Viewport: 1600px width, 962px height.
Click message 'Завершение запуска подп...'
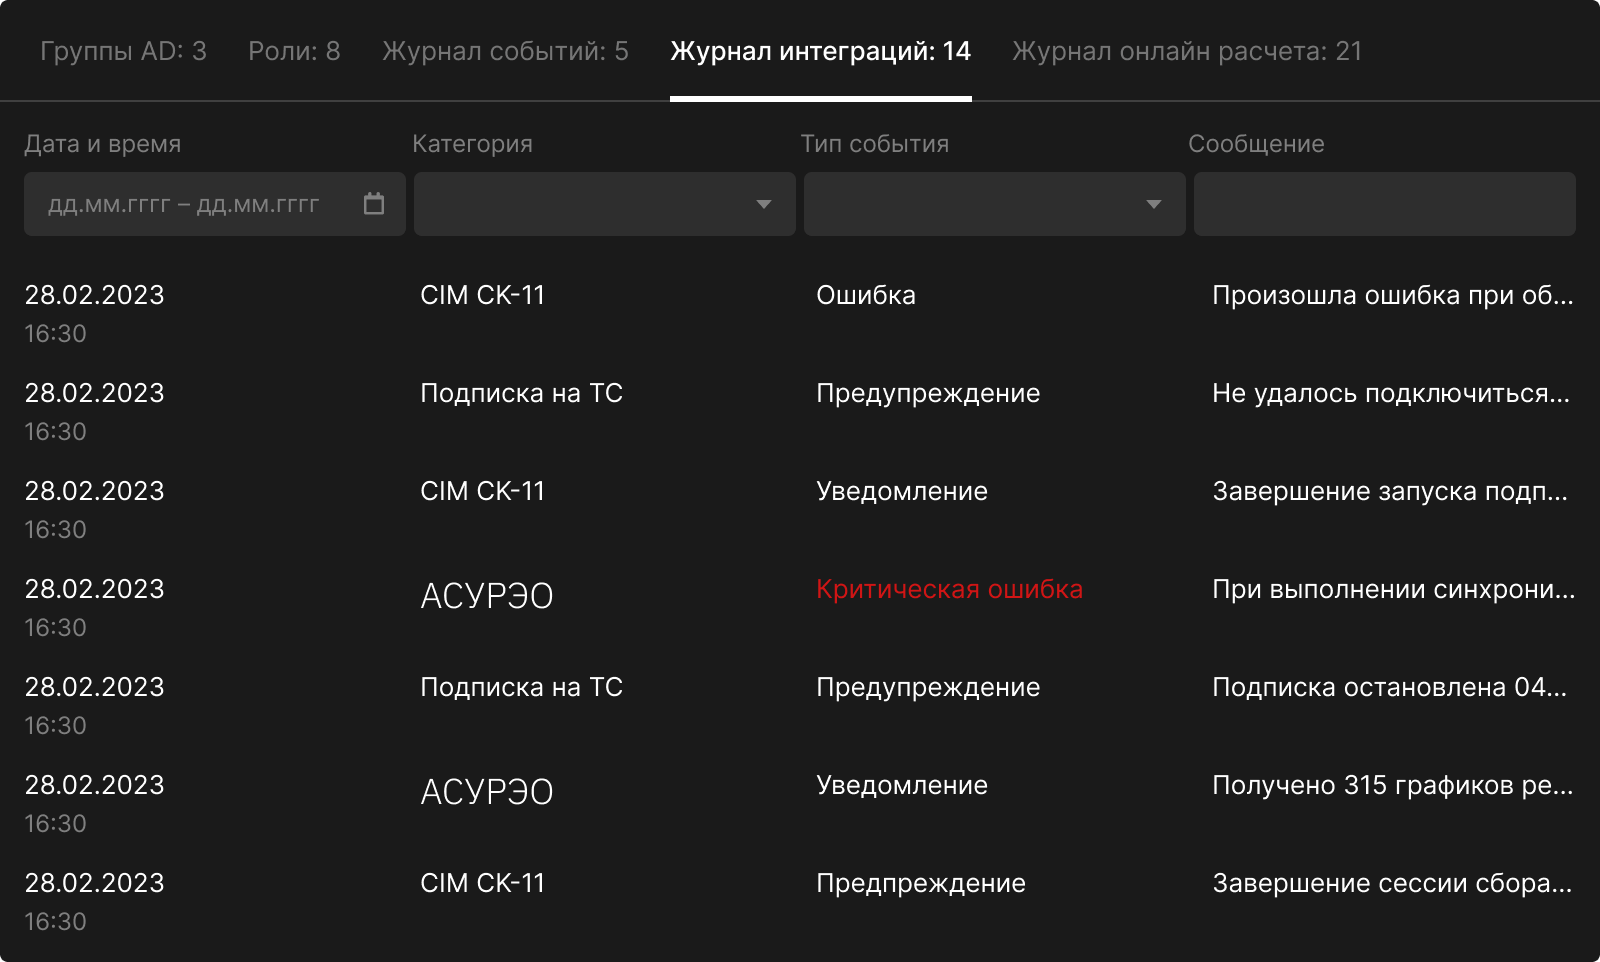click(x=1389, y=491)
